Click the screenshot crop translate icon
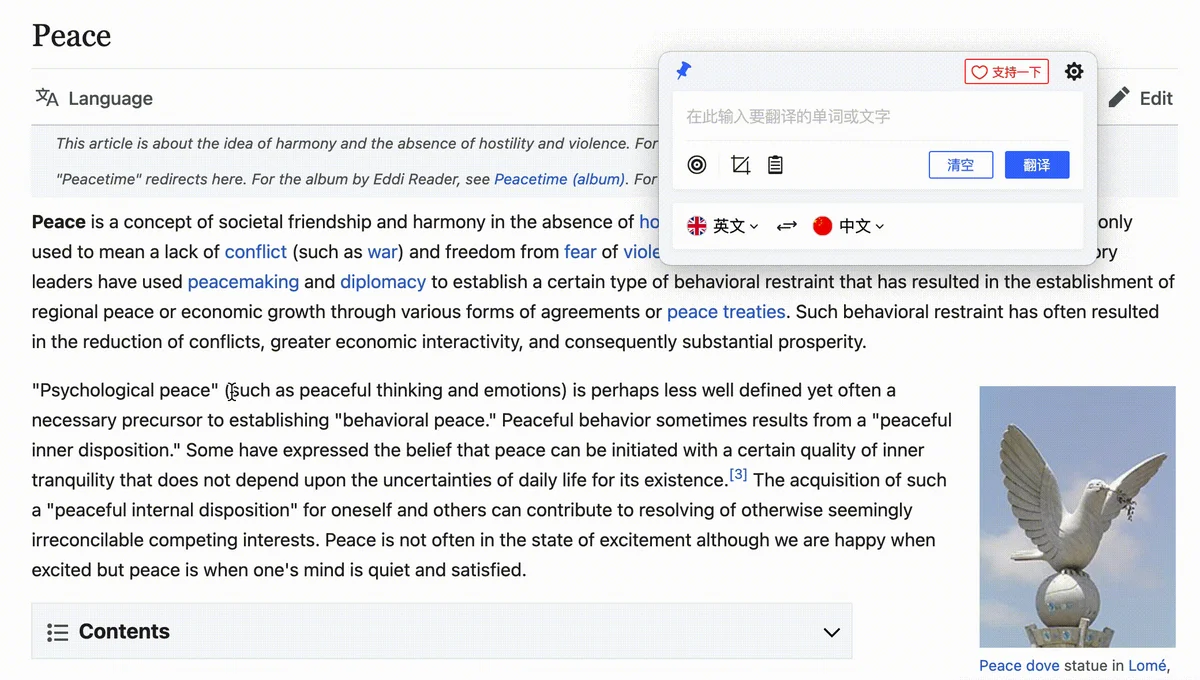This screenshot has height=680, width=1200. tap(740, 165)
